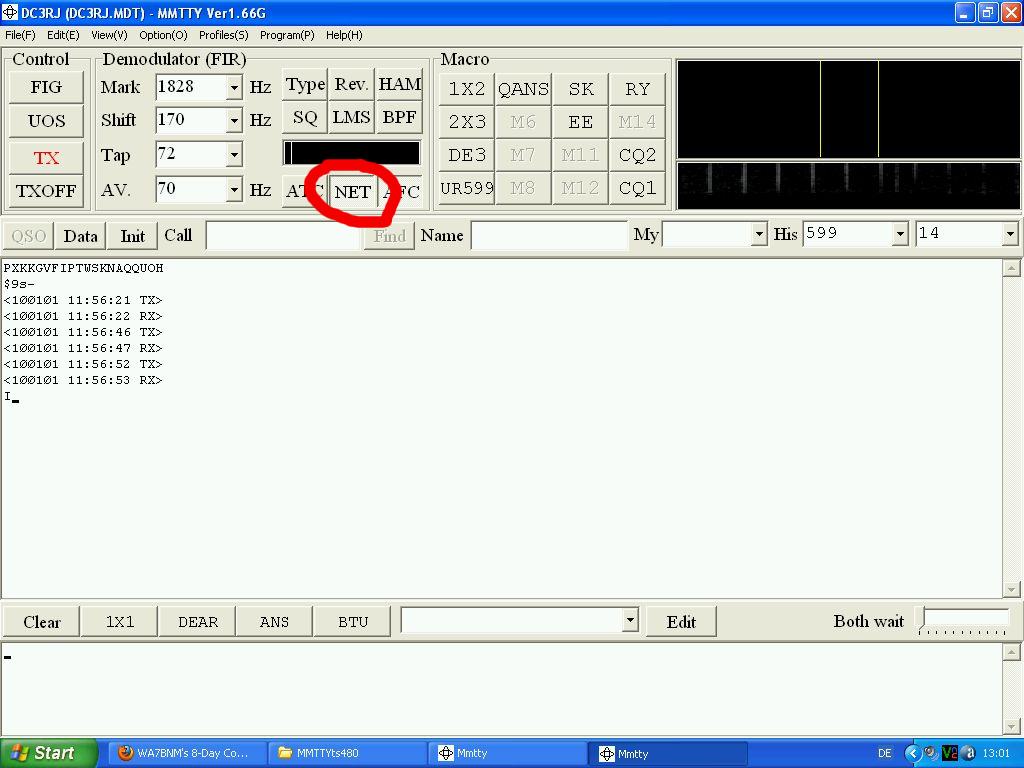Viewport: 1024px width, 768px height.
Task: Focus the Call input field
Action: click(x=283, y=236)
